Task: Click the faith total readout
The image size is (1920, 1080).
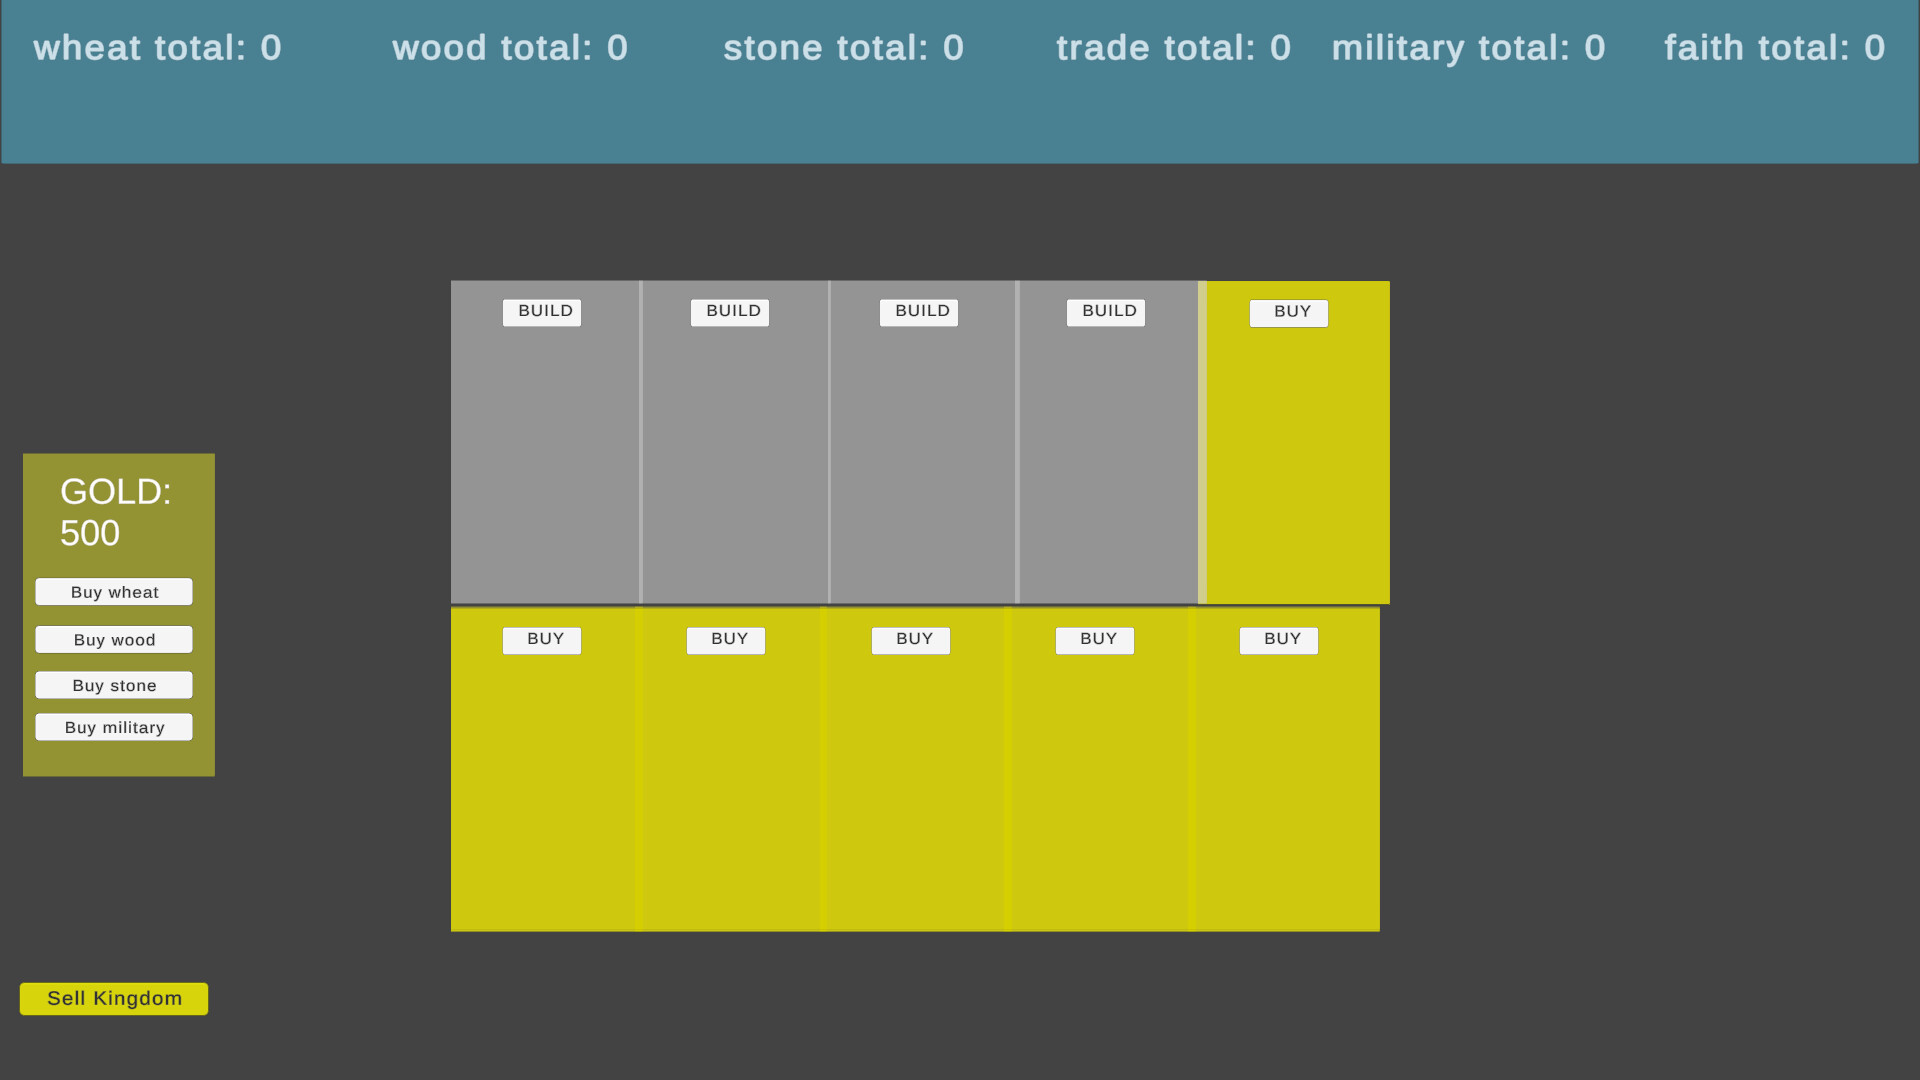Action: (1774, 48)
